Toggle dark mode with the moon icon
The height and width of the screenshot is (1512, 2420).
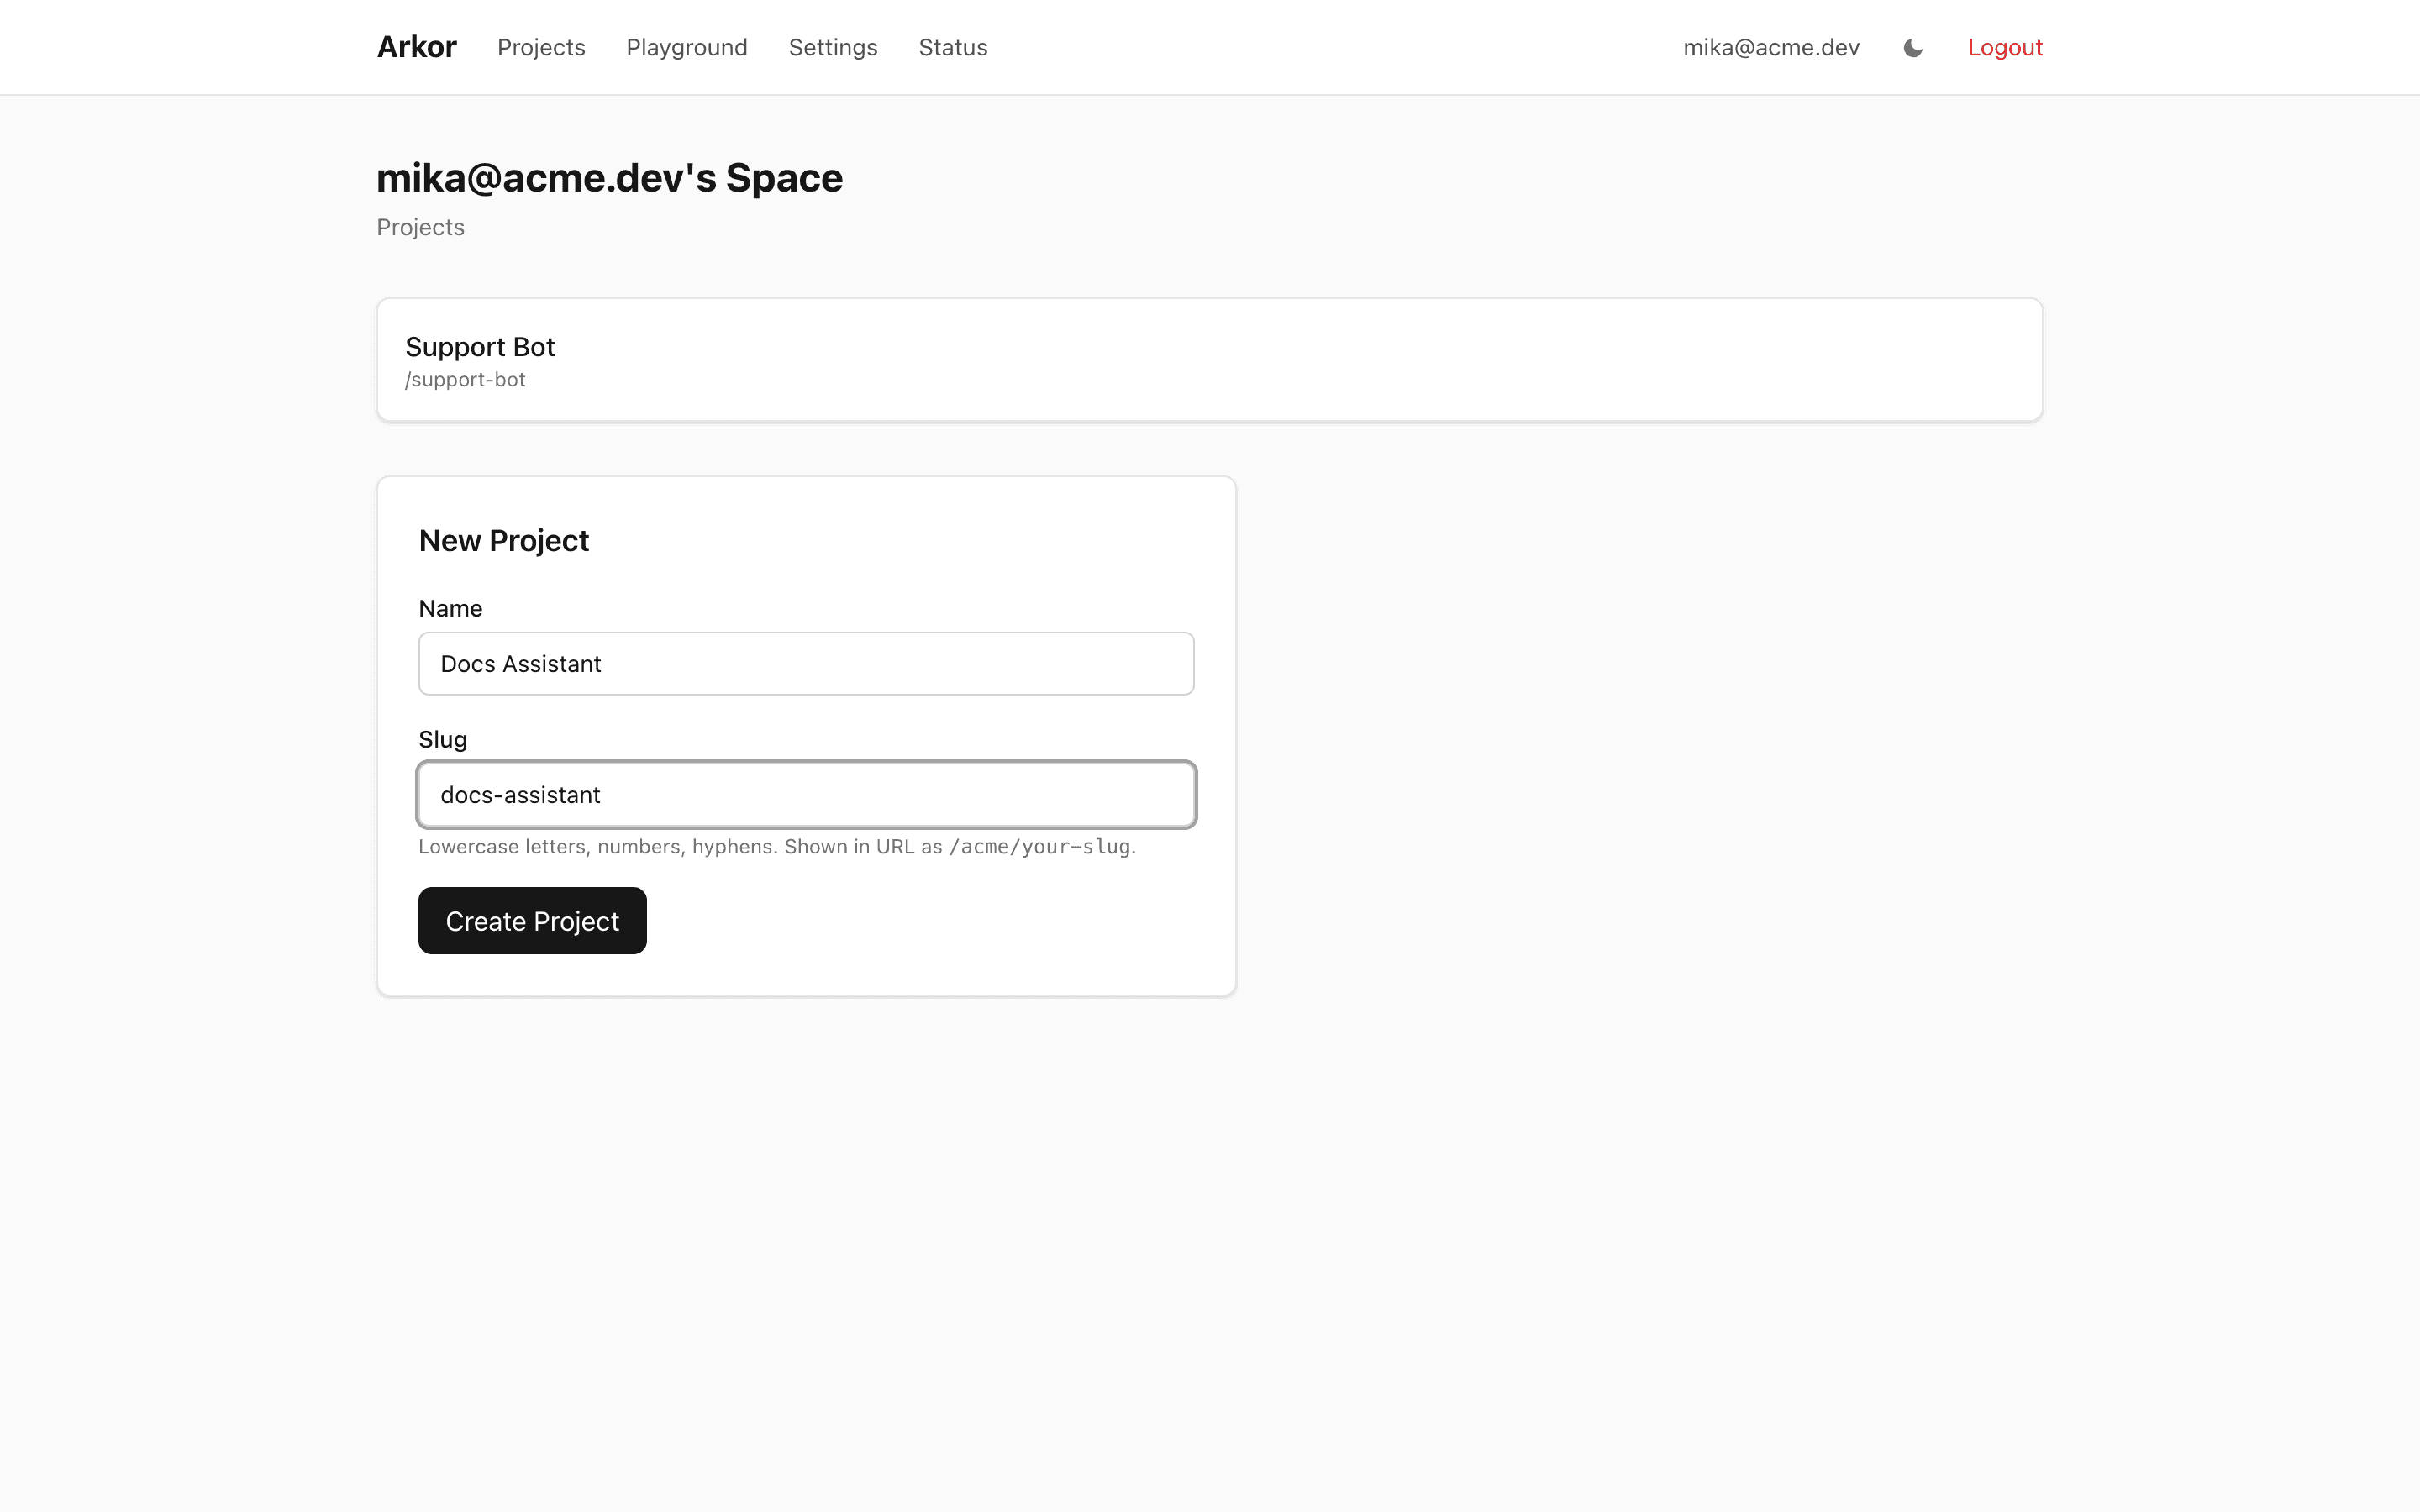point(1913,48)
